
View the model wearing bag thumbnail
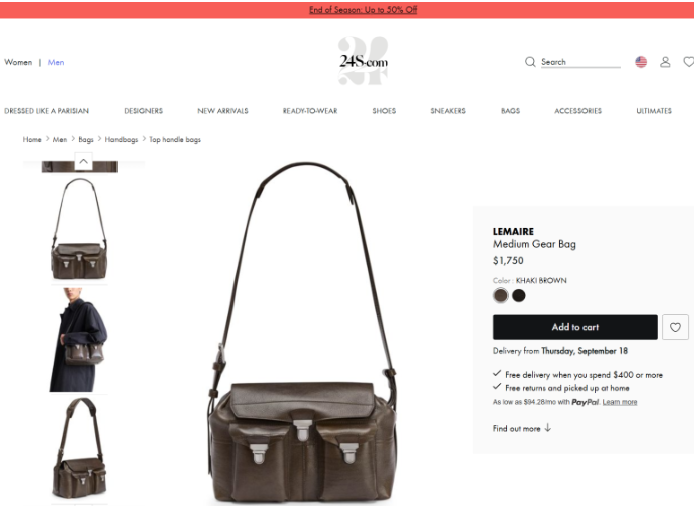[x=79, y=339]
